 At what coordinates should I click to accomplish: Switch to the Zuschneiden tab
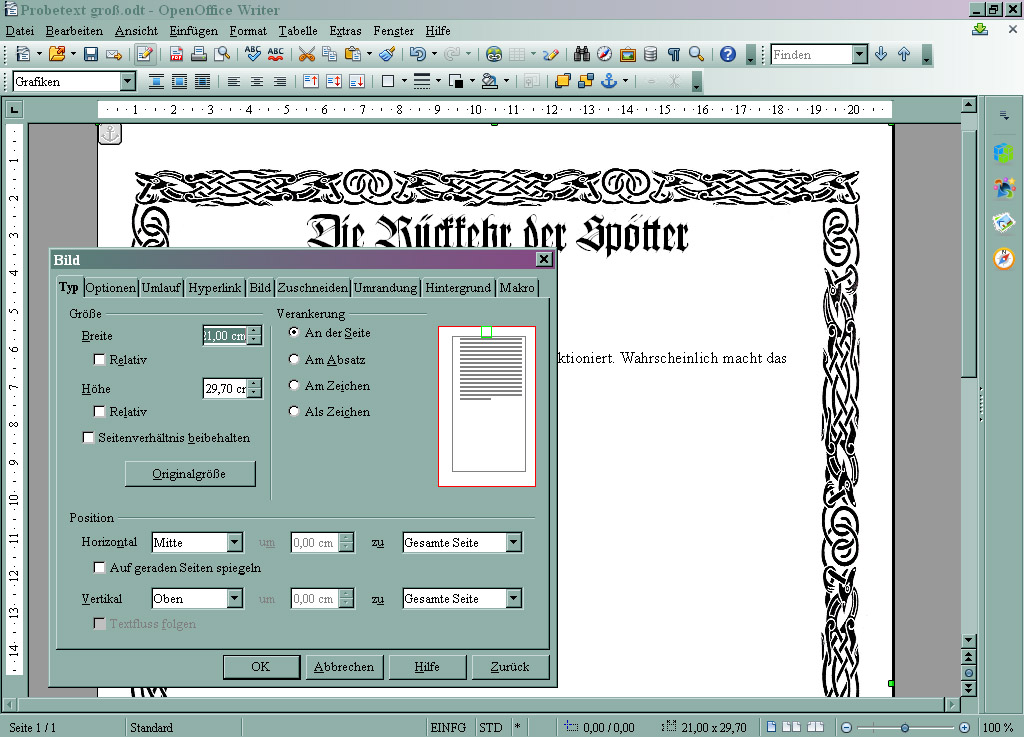pyautogui.click(x=313, y=288)
